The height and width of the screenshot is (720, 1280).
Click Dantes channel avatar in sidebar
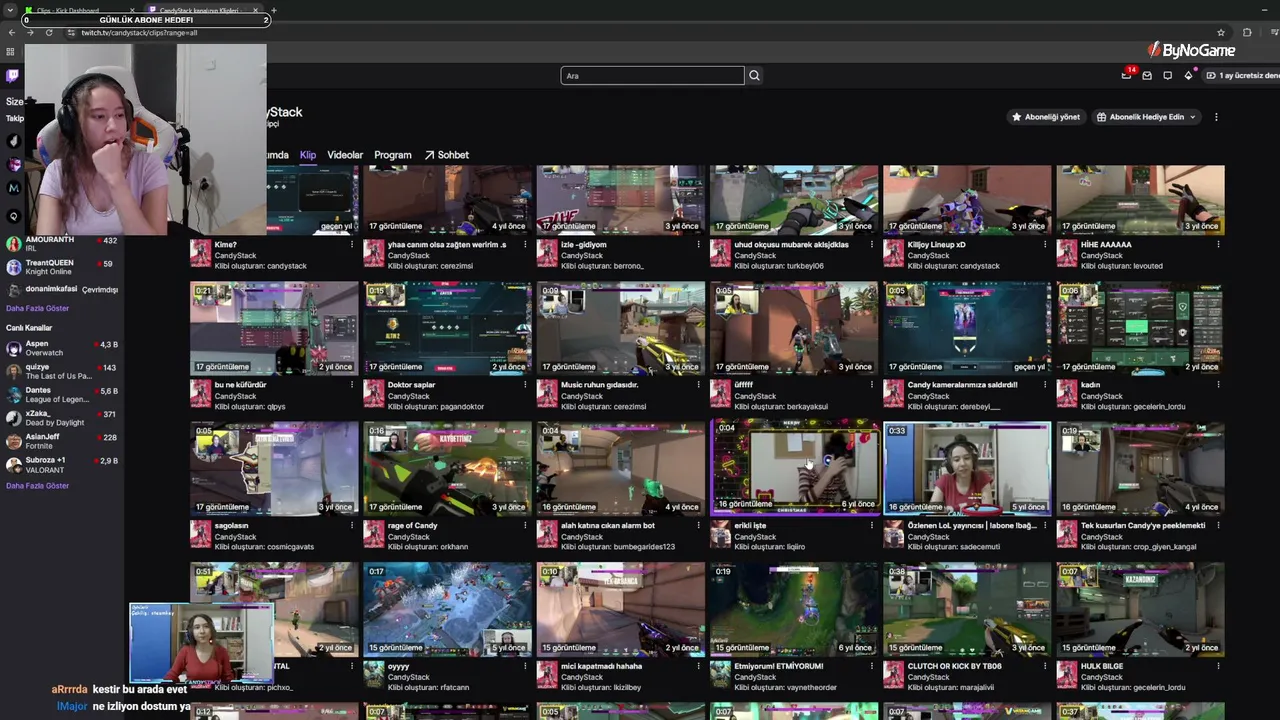click(14, 395)
